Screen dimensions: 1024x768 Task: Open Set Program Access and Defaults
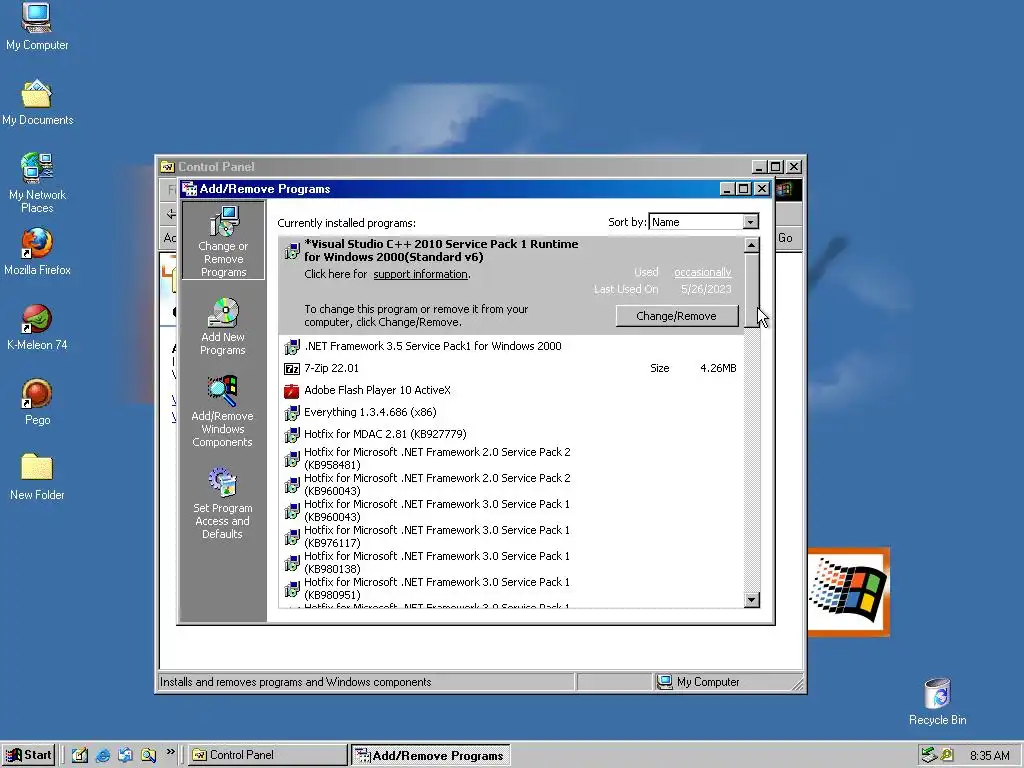(222, 504)
